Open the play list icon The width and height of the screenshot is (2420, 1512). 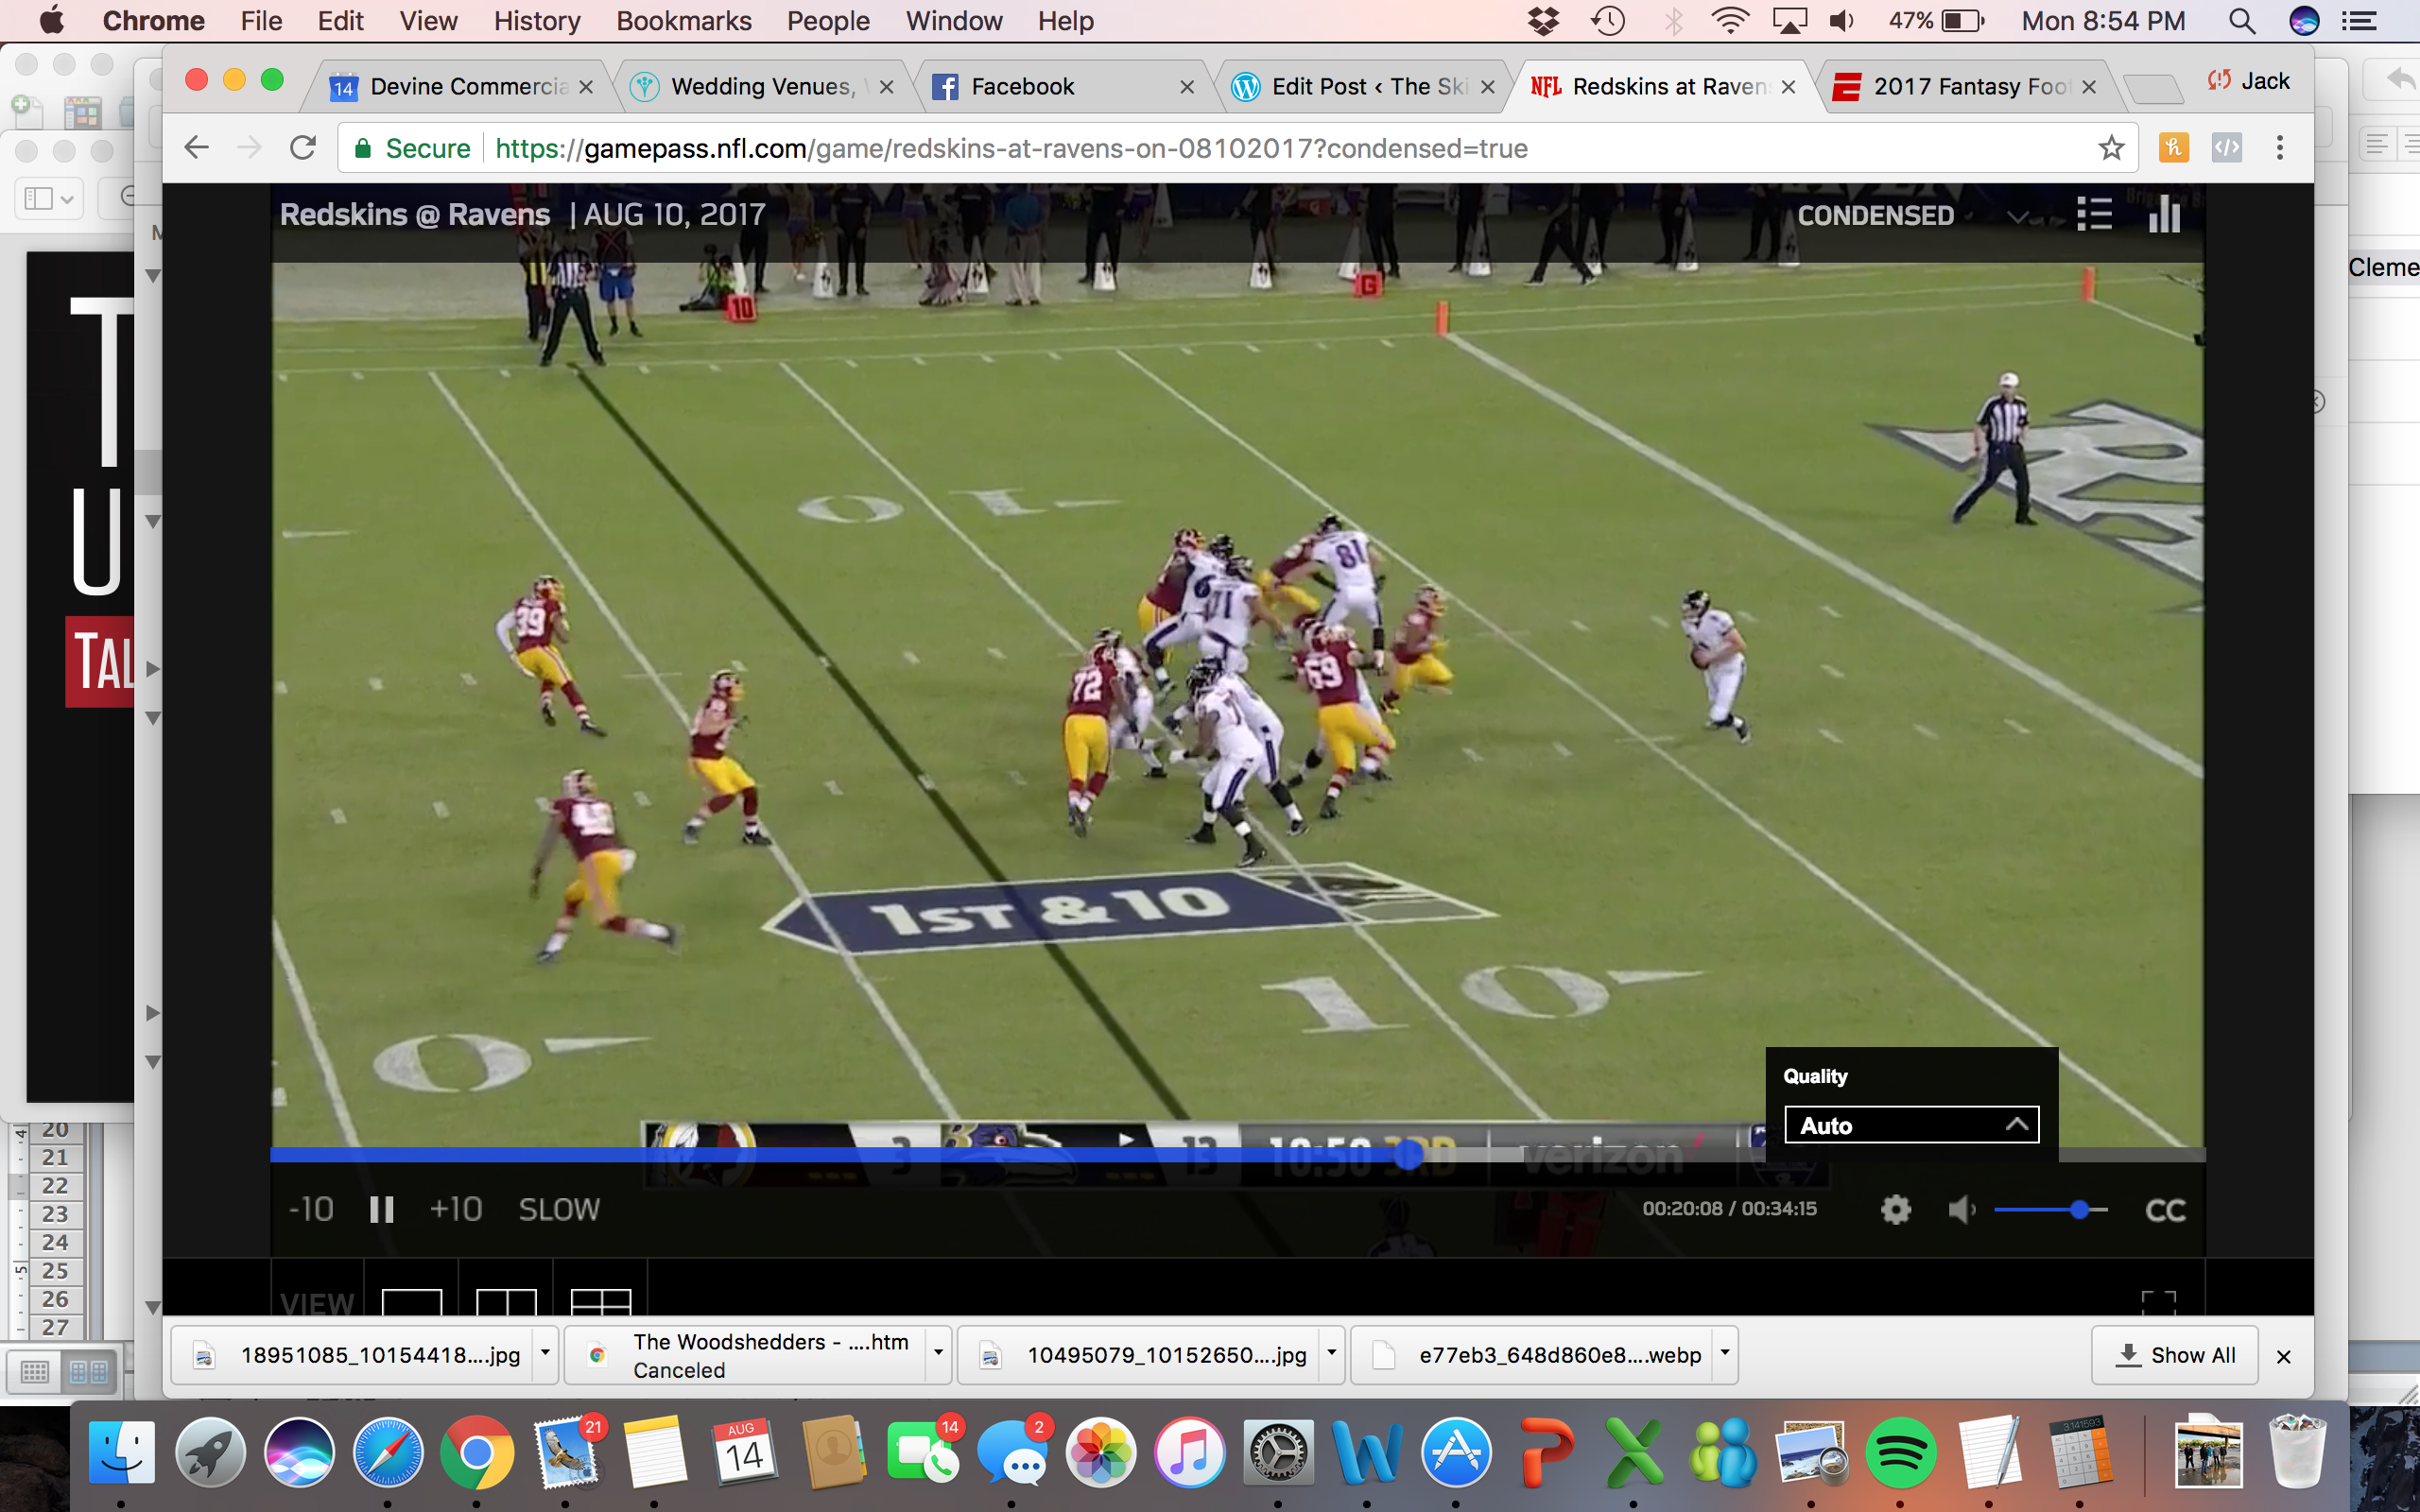(x=2094, y=214)
